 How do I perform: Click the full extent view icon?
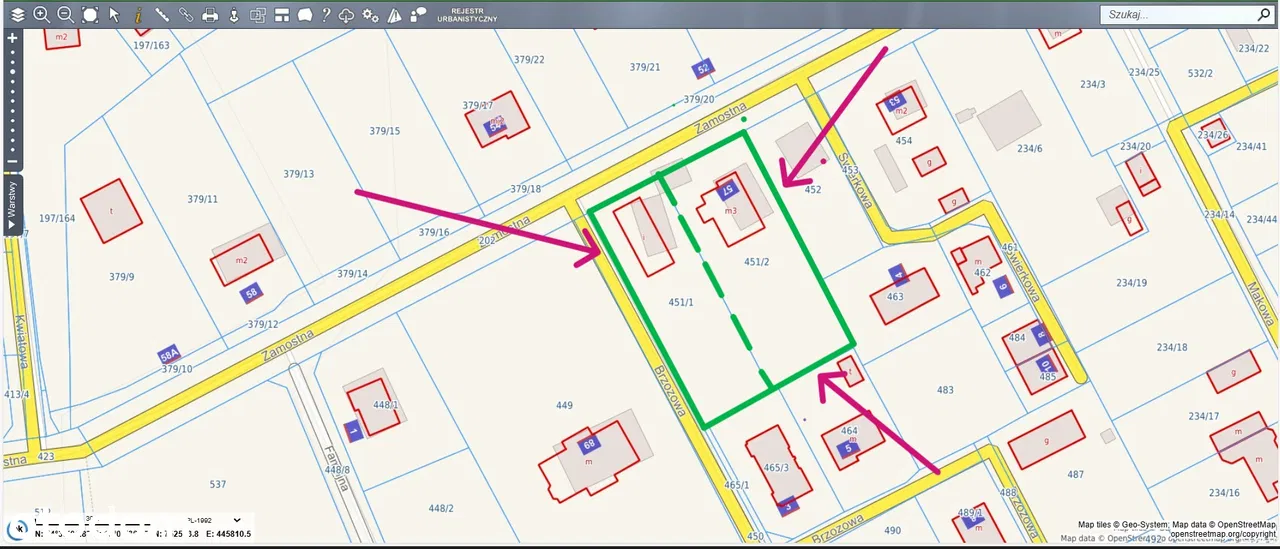click(90, 14)
